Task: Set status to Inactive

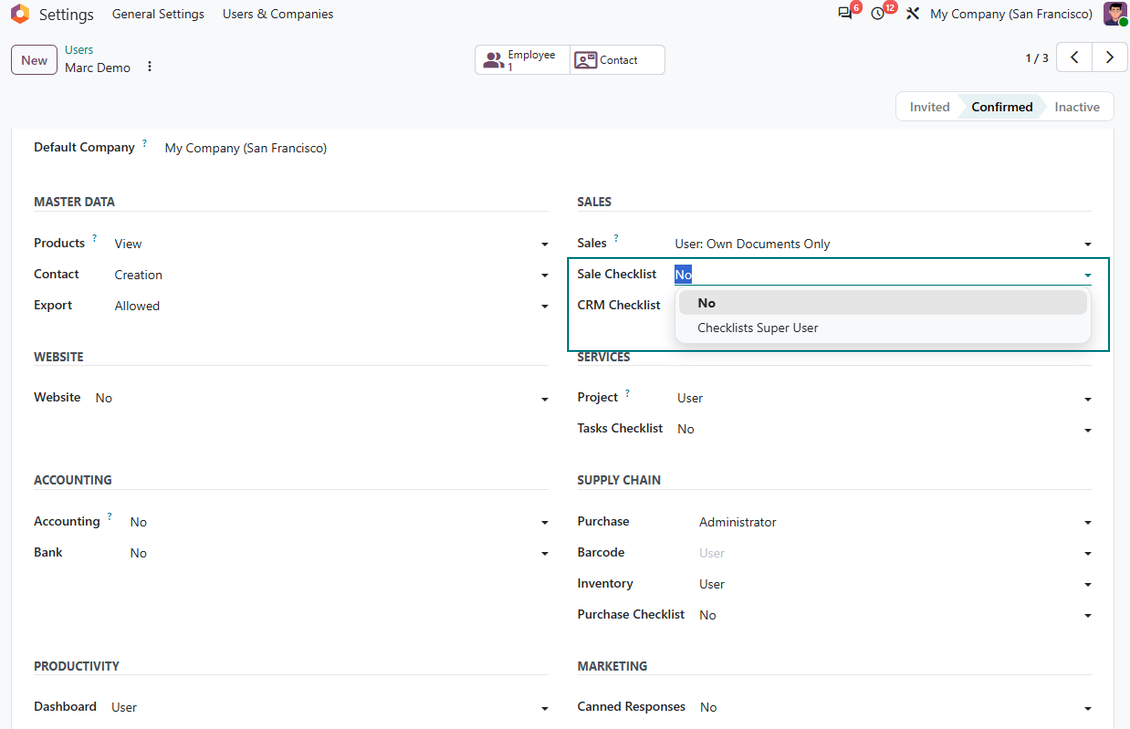Action: point(1077,107)
